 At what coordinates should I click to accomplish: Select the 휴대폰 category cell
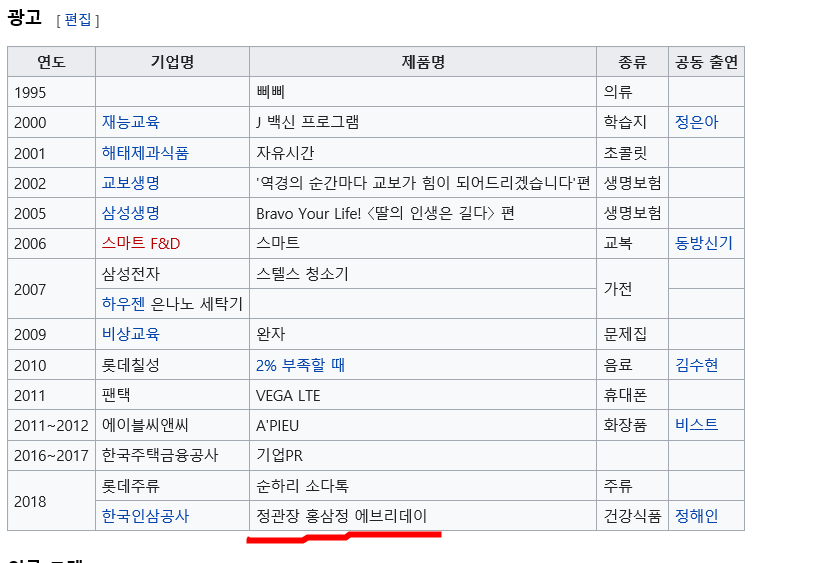[632, 395]
